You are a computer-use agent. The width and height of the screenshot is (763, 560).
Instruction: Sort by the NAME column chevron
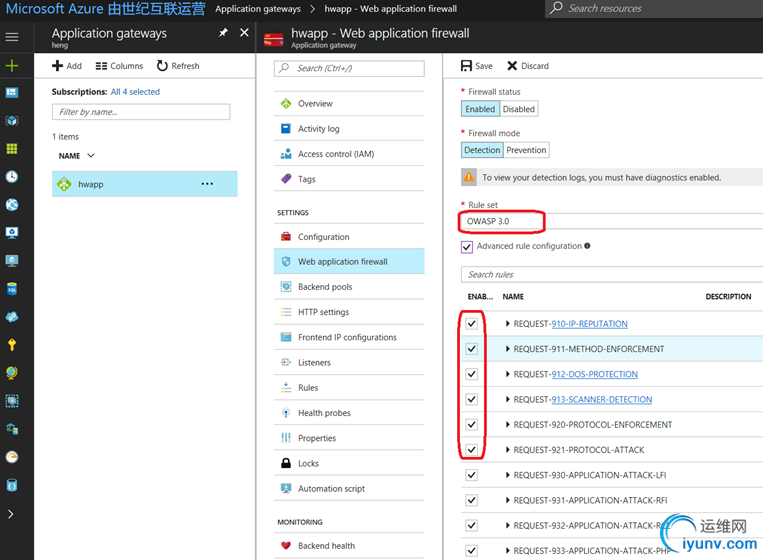tap(91, 156)
